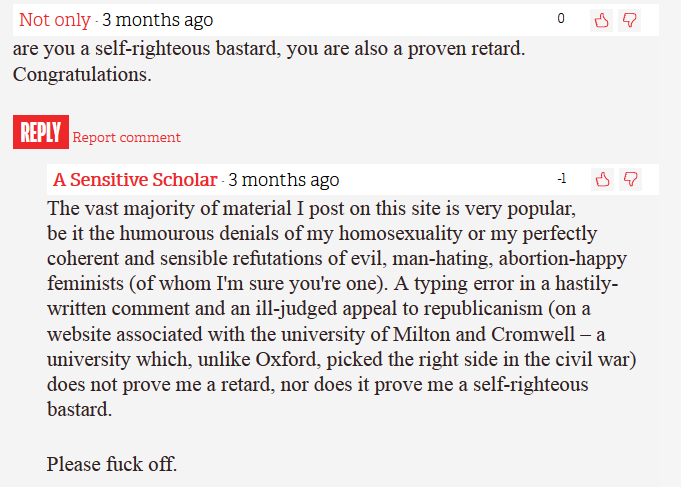The width and height of the screenshot is (683, 487).
Task: Click the timestamp beside A Sensitive Scholar
Action: tap(284, 179)
